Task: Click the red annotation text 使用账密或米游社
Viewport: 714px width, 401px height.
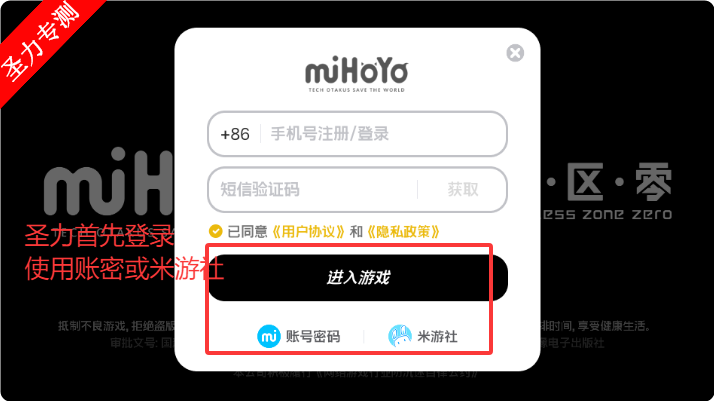Action: (124, 269)
